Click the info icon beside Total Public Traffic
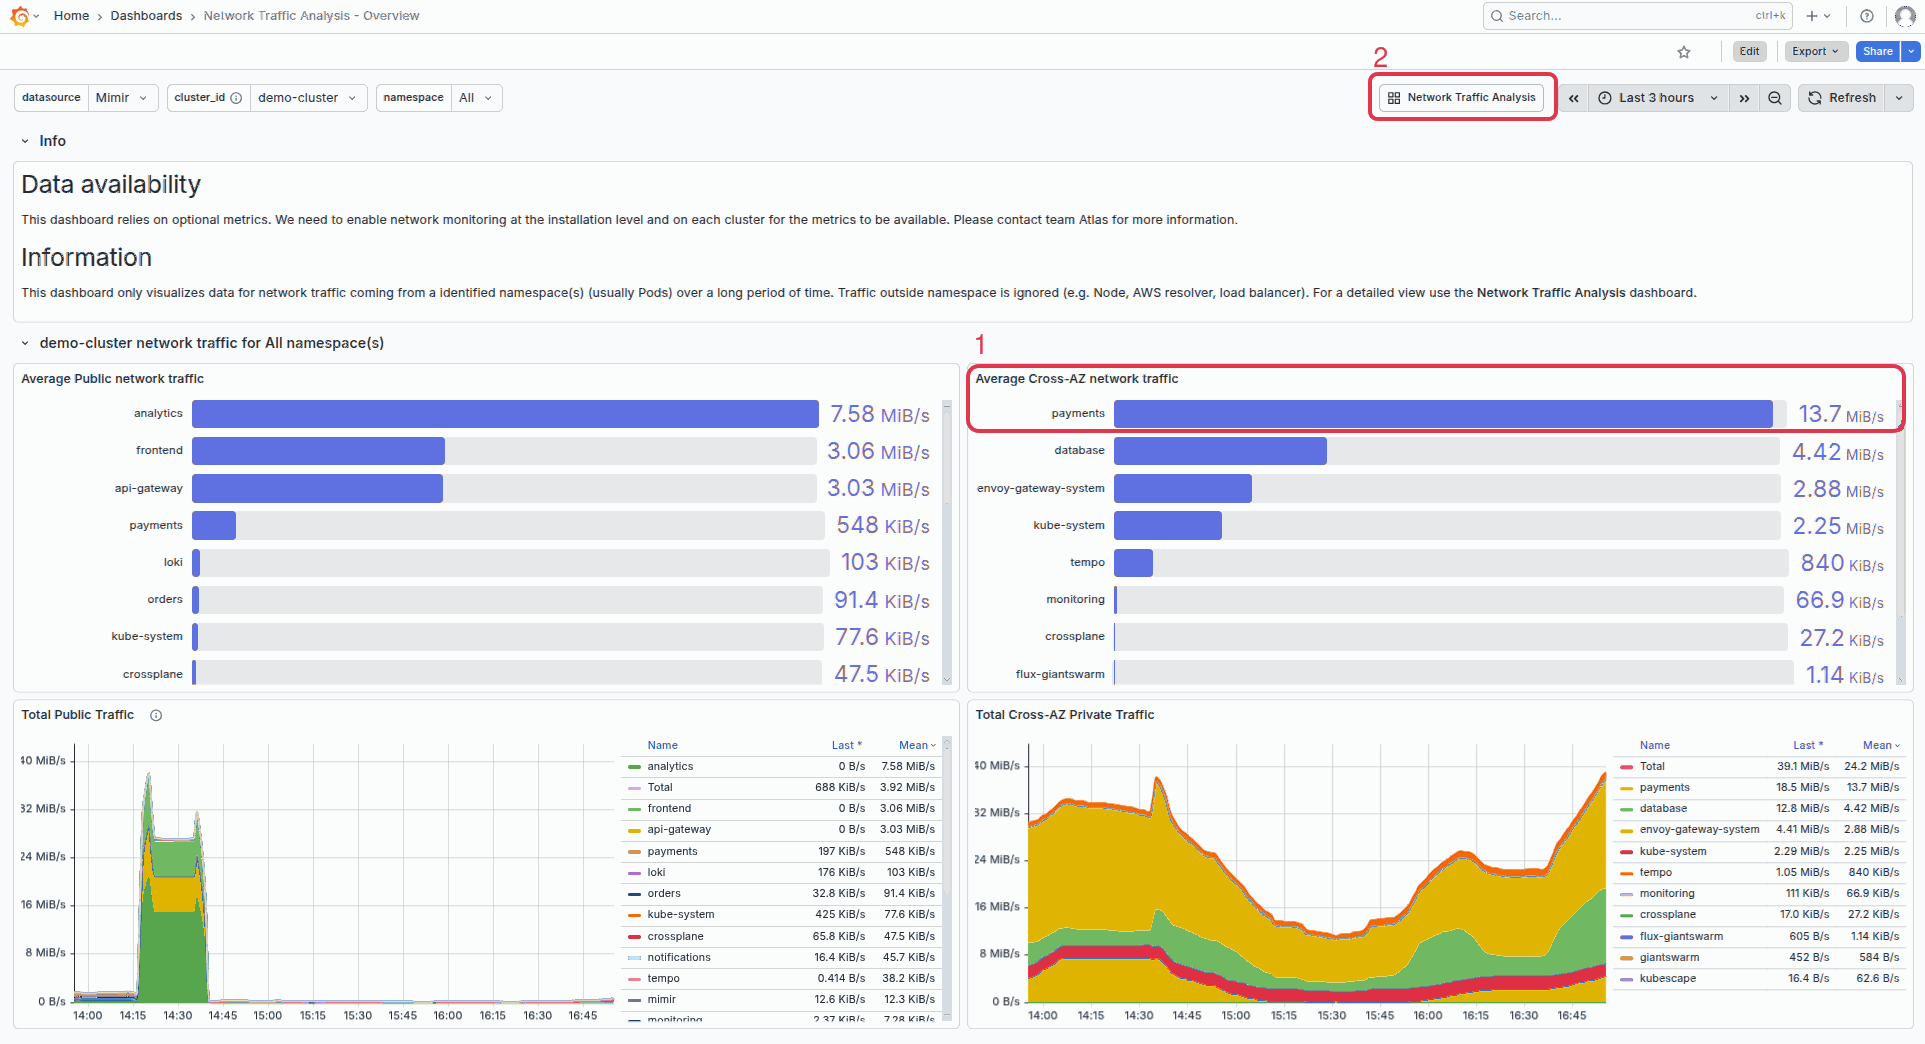 [x=156, y=715]
